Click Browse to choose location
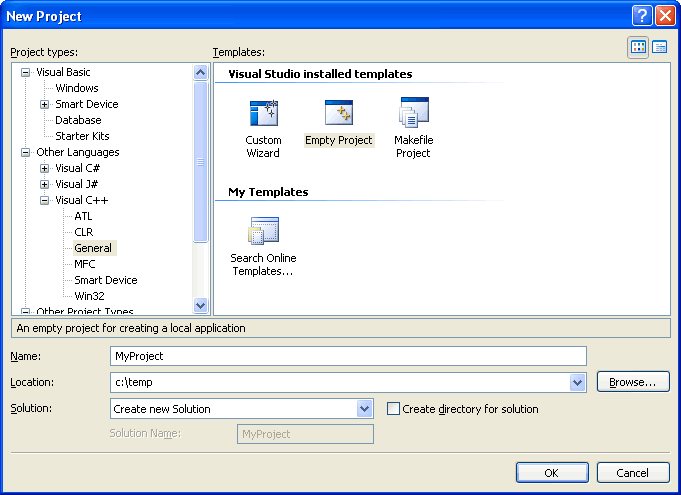Image resolution: width=681 pixels, height=495 pixels. 633,382
